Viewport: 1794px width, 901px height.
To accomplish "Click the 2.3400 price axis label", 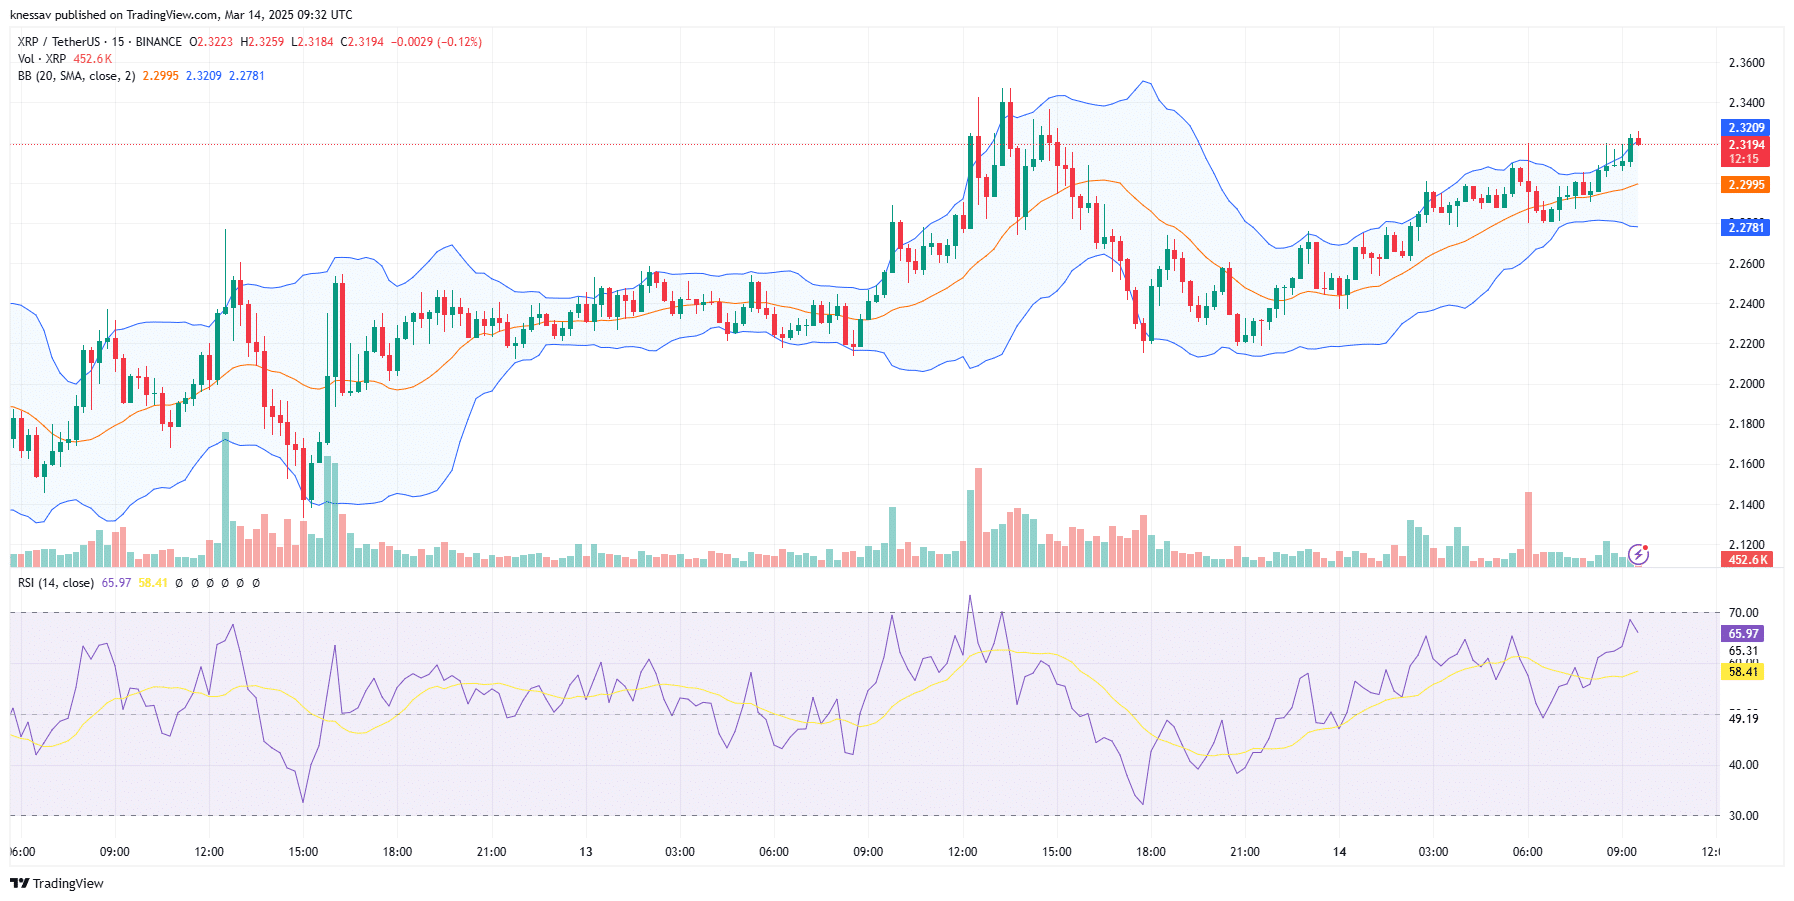I will coord(1746,103).
